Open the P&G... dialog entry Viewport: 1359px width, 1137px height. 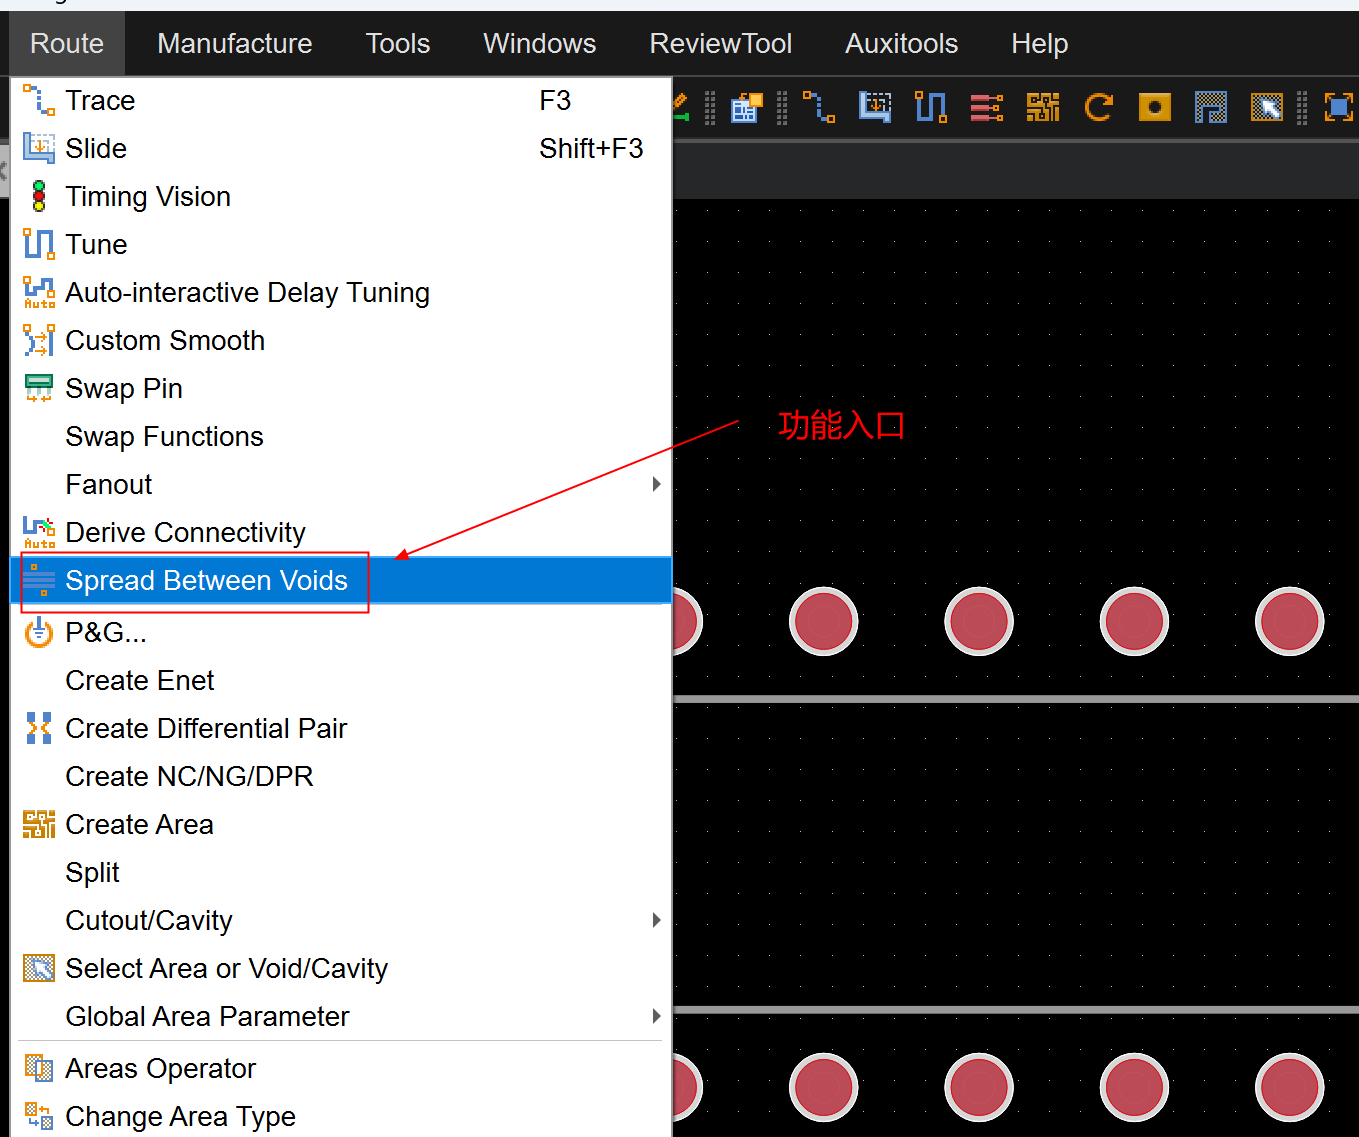[106, 633]
